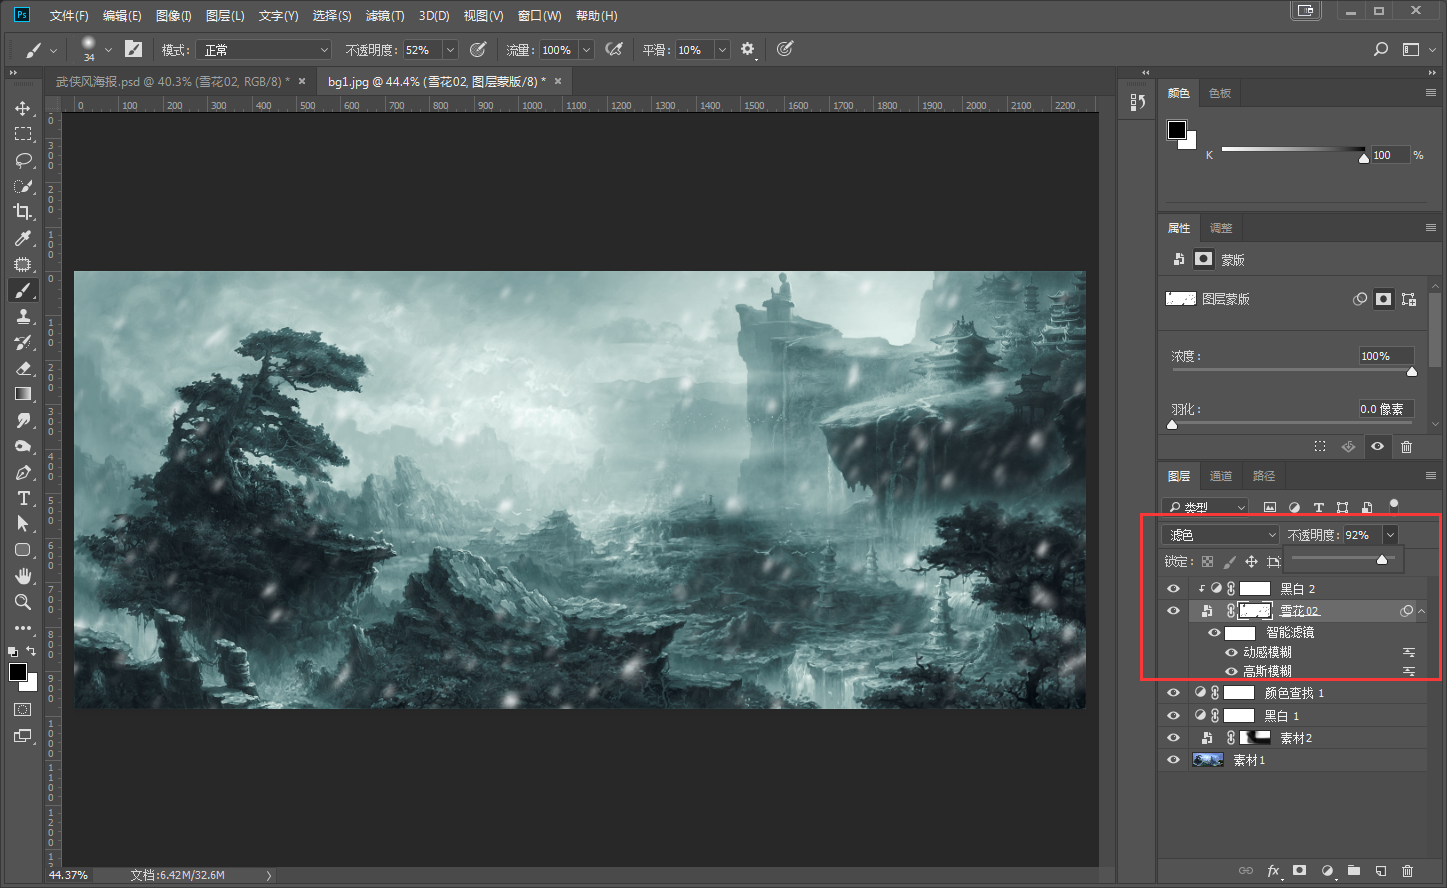This screenshot has height=888, width=1447.
Task: Switch to the 通道 tab
Action: point(1221,476)
